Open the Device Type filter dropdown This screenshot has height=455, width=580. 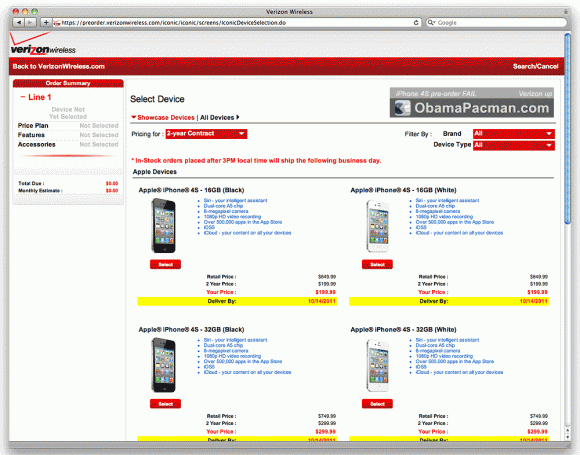(513, 145)
